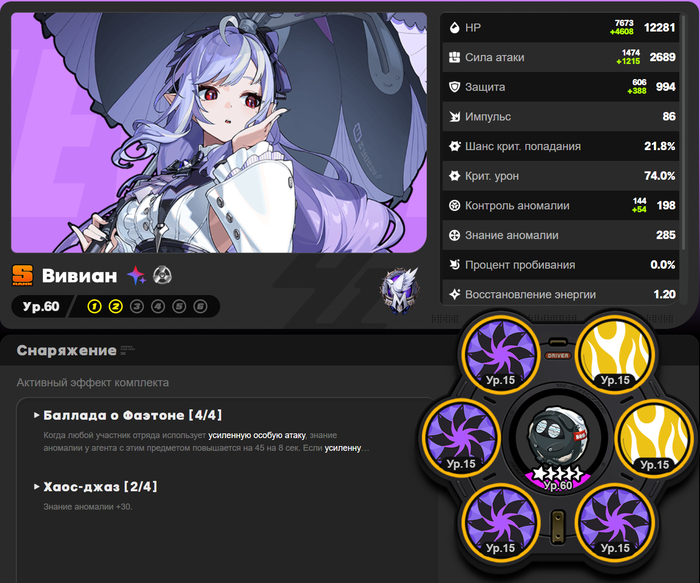Click the Anomaly specialty icon beside Вивиан
The height and width of the screenshot is (583, 700).
[x=162, y=275]
